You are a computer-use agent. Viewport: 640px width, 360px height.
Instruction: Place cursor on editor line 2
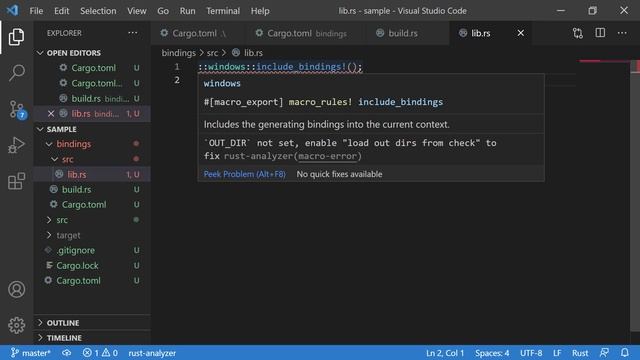pyautogui.click(x=388, y=80)
